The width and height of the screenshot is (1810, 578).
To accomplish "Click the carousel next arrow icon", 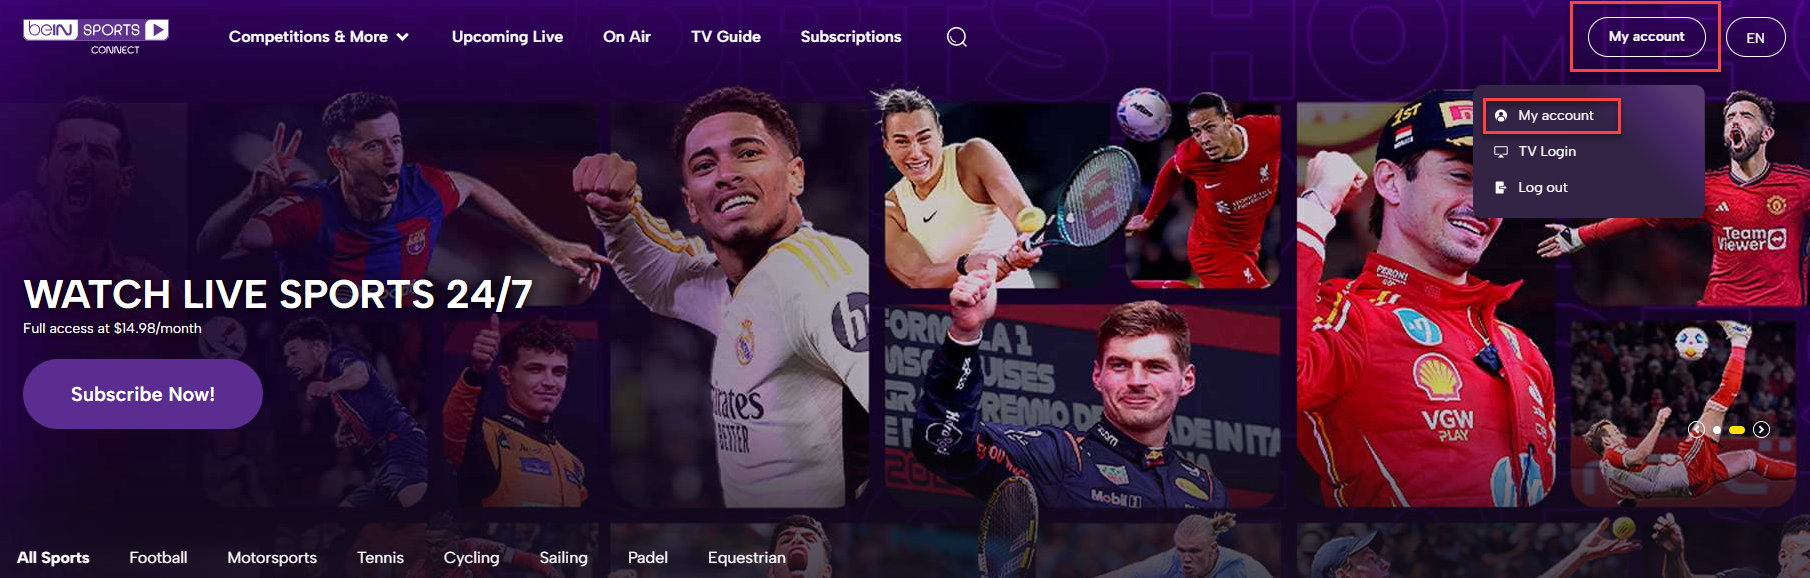I will coord(1761,429).
